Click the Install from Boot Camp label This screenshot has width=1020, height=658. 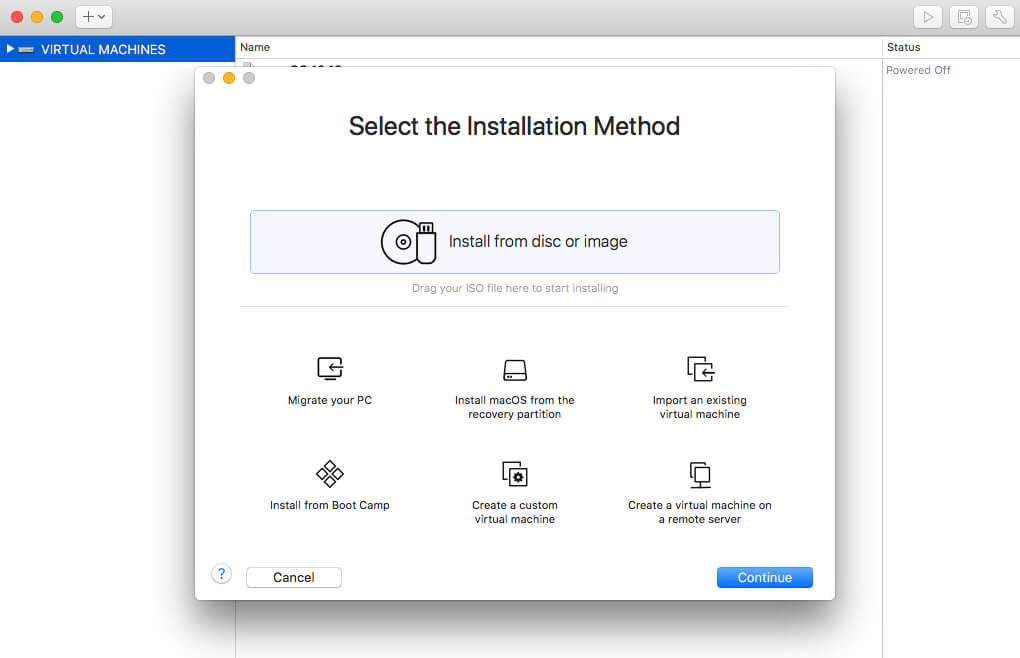click(330, 505)
